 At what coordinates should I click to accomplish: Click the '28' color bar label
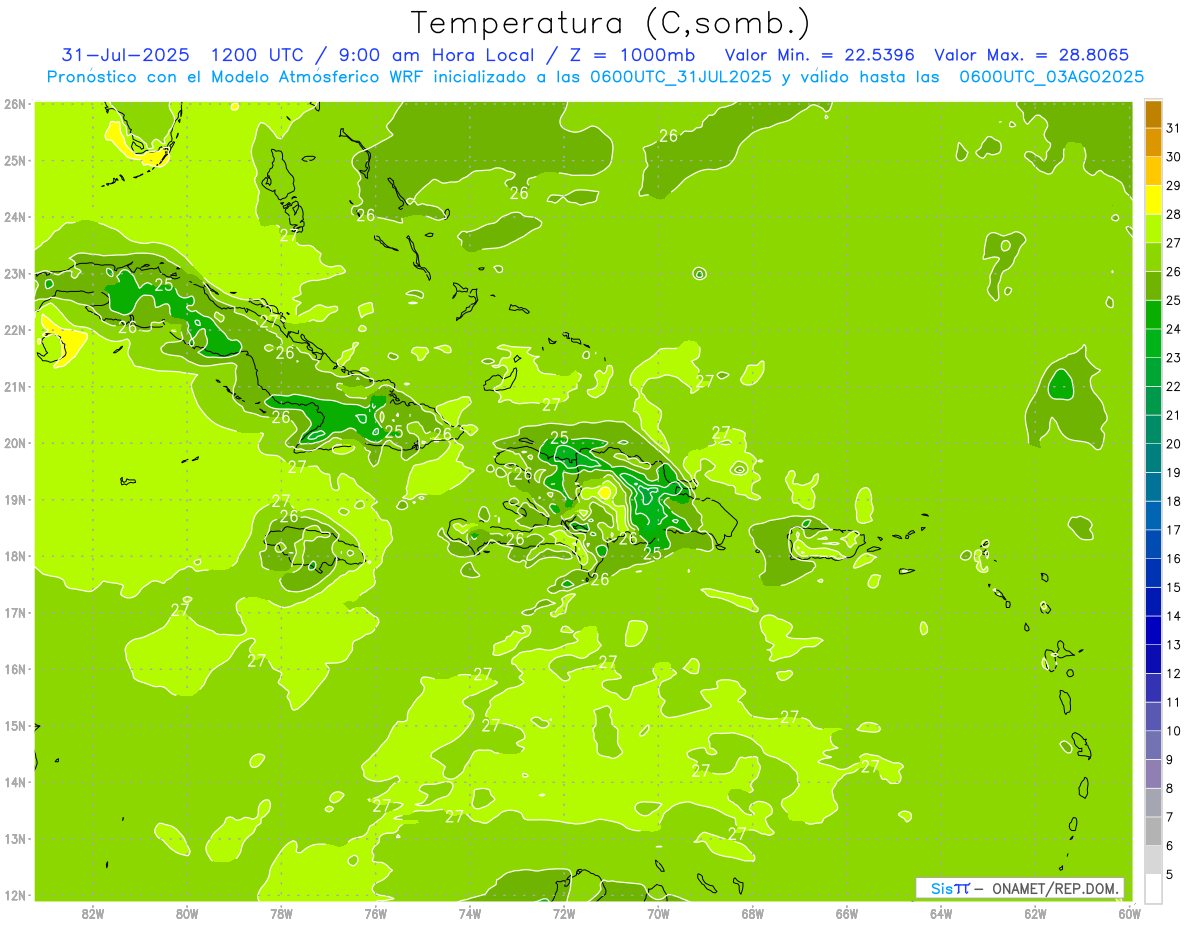(1173, 214)
